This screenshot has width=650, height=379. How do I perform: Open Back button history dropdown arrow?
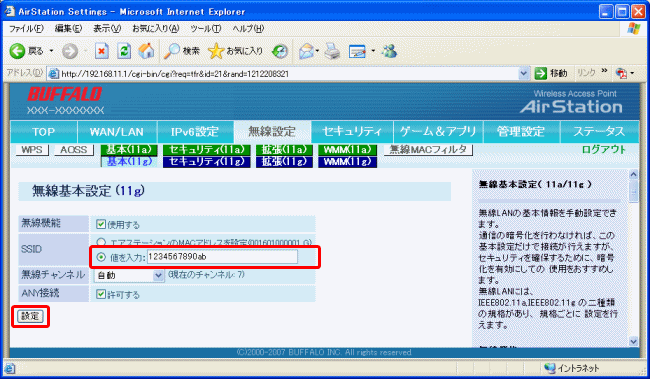(51, 51)
